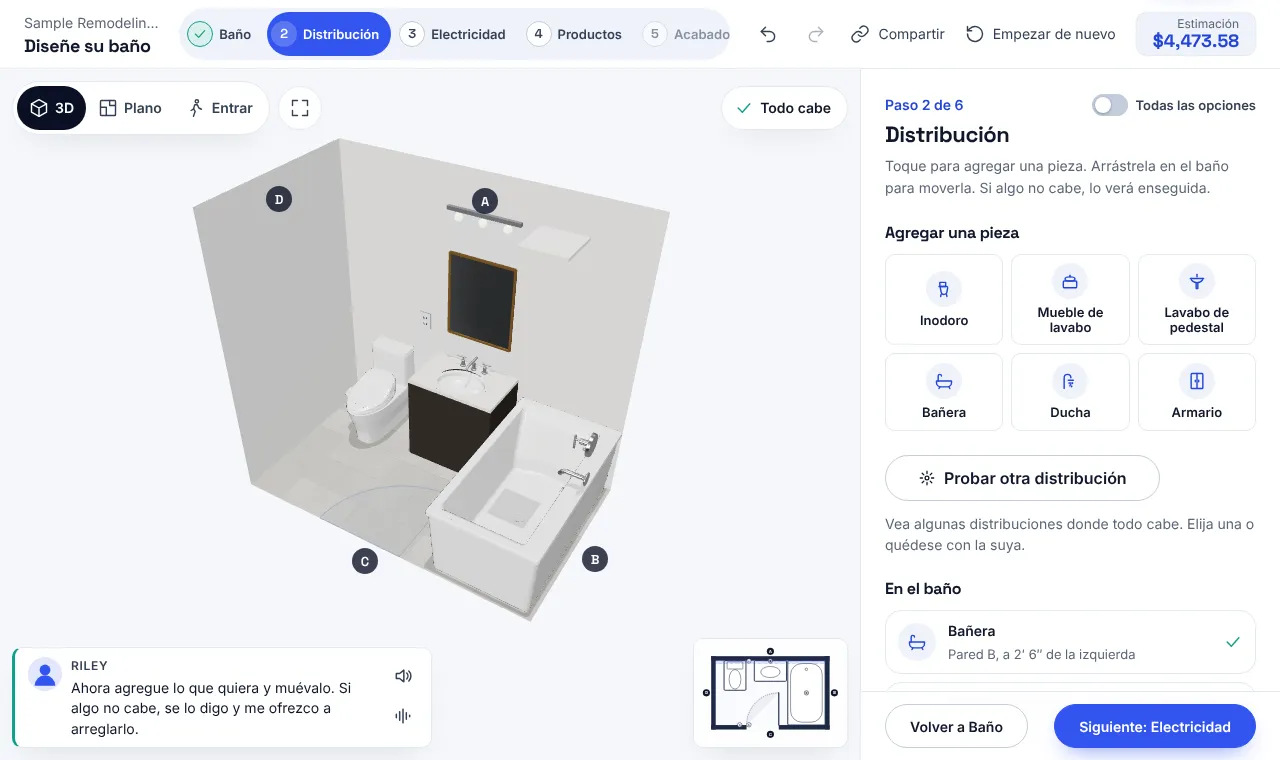Undo the last change with the undo arrow
Viewport: 1280px width, 760px height.
[768, 34]
